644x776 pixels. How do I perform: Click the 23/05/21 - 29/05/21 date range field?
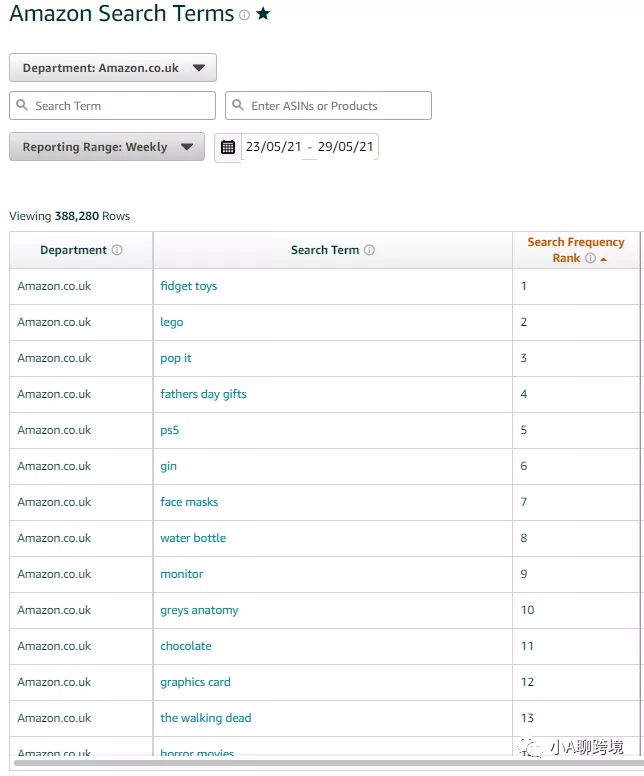[x=309, y=146]
